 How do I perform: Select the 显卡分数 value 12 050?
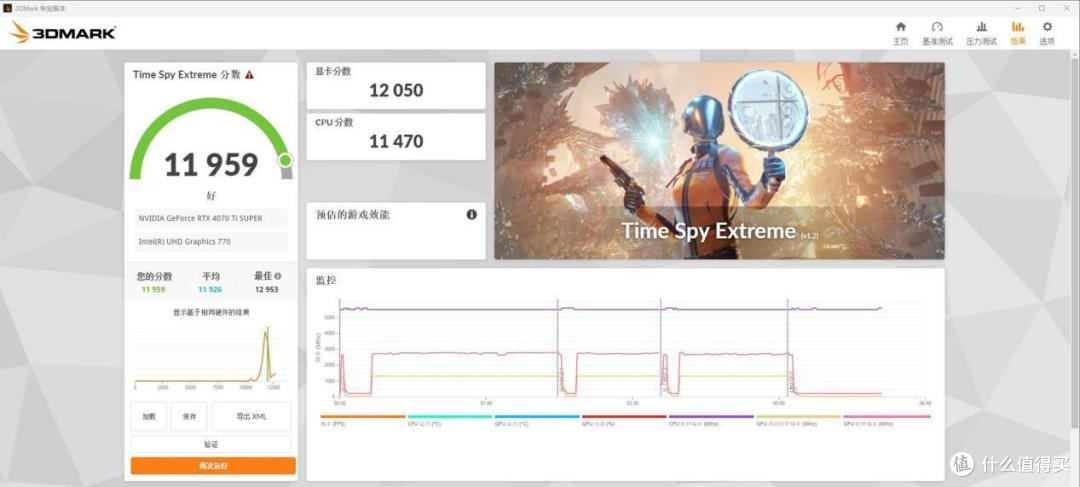point(396,90)
